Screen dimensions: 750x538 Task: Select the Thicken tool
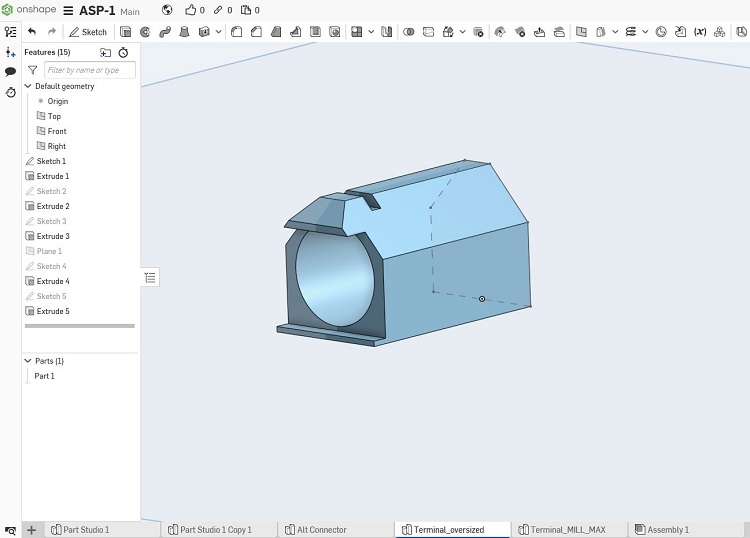coord(204,32)
